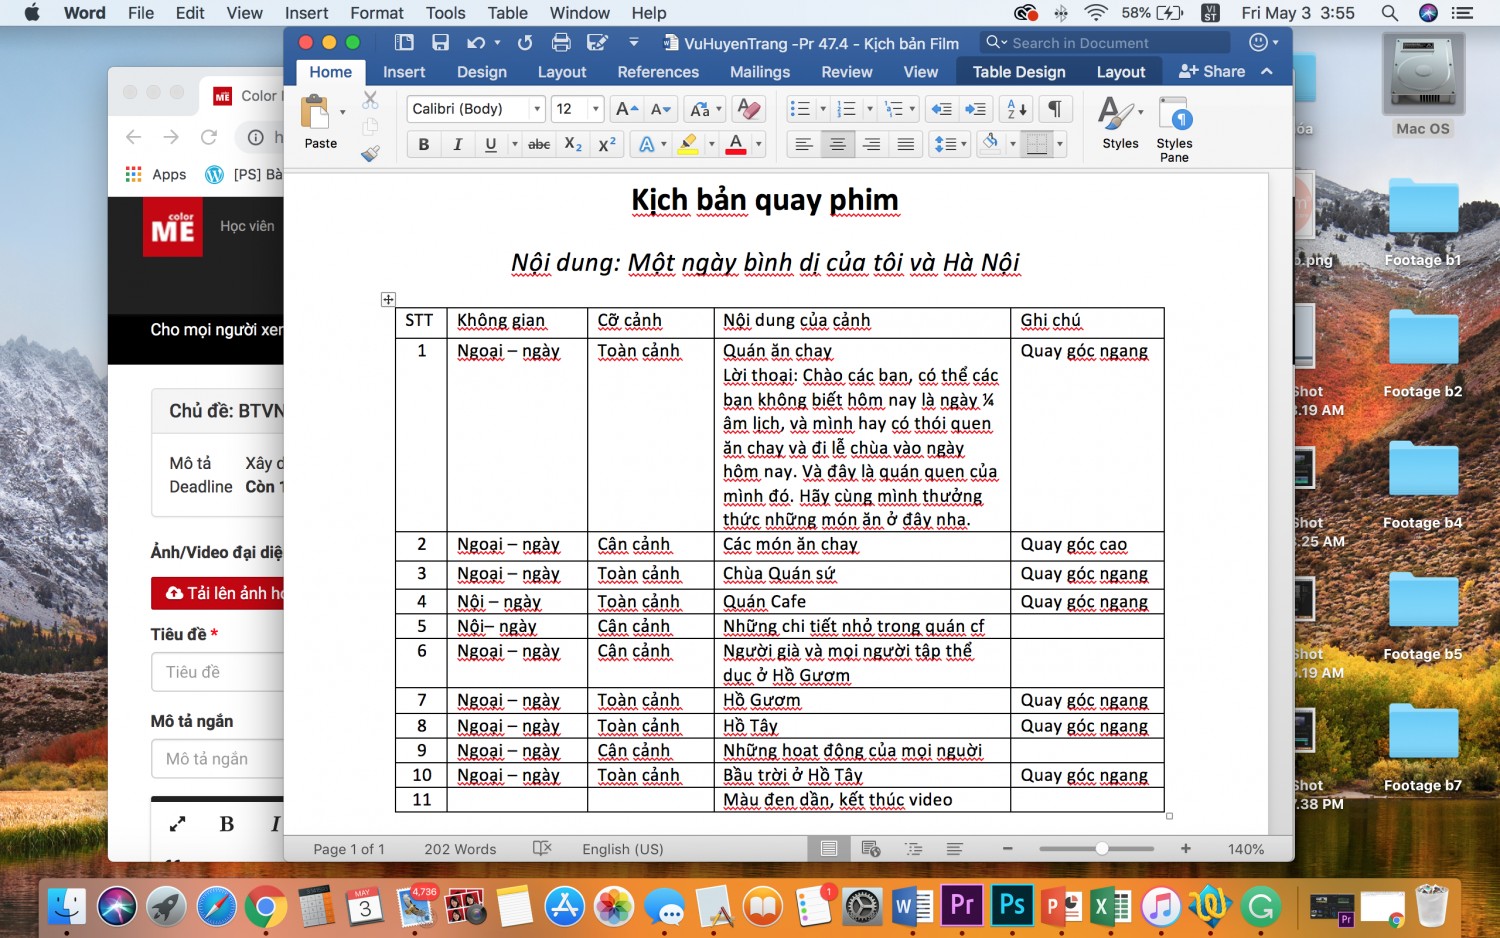Viewport: 1500px width, 938px height.
Task: Open Footage b4 folder on desktop
Action: pyautogui.click(x=1423, y=485)
